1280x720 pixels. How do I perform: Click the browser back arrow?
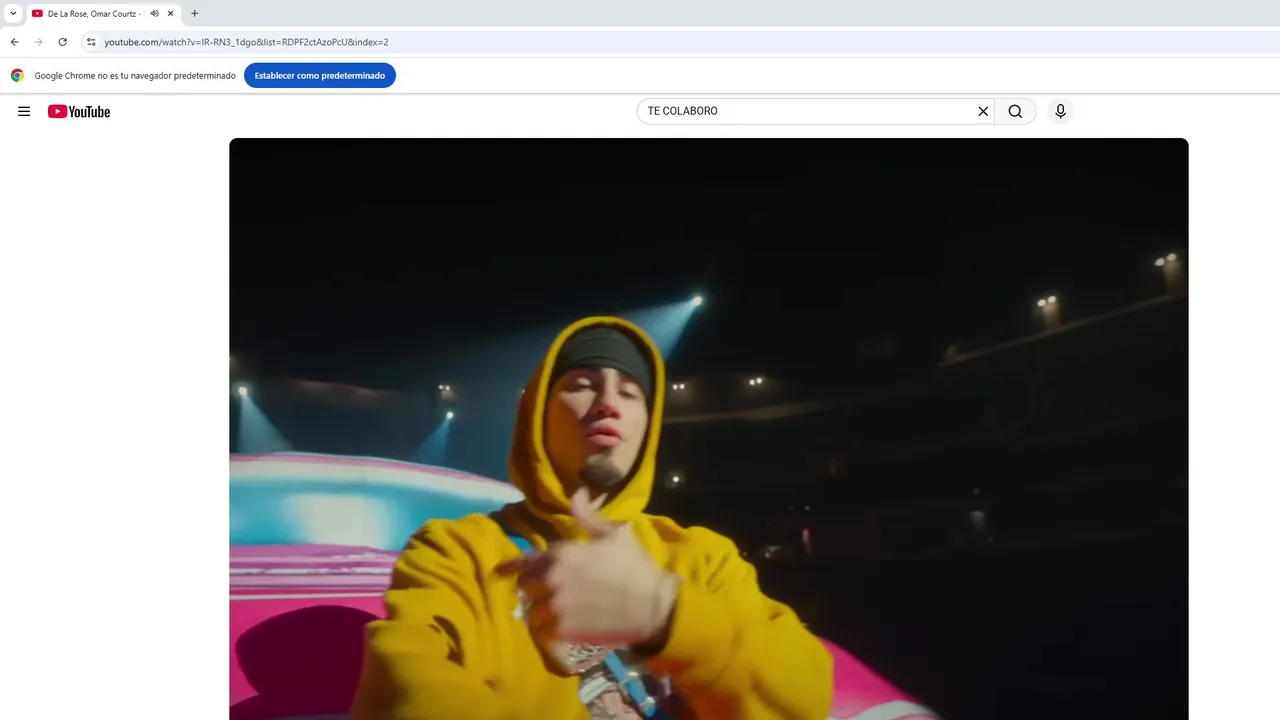(x=14, y=42)
